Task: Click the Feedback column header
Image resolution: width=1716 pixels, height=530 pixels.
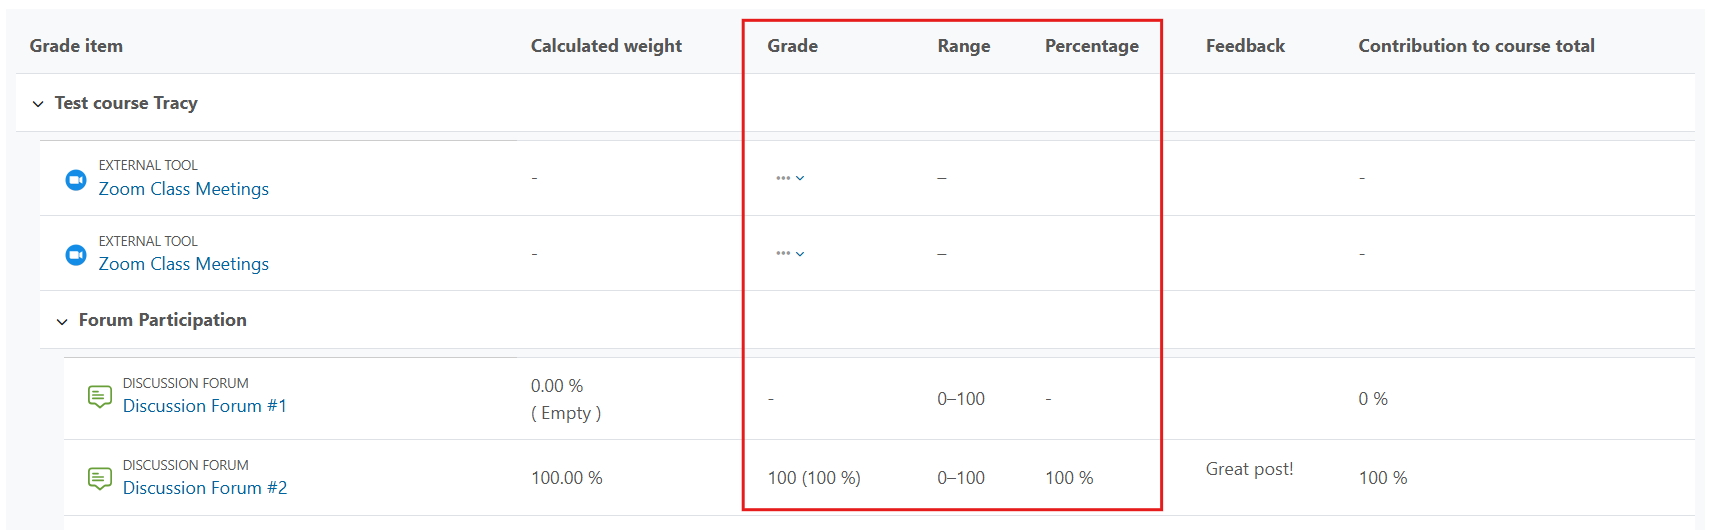Action: [x=1245, y=46]
